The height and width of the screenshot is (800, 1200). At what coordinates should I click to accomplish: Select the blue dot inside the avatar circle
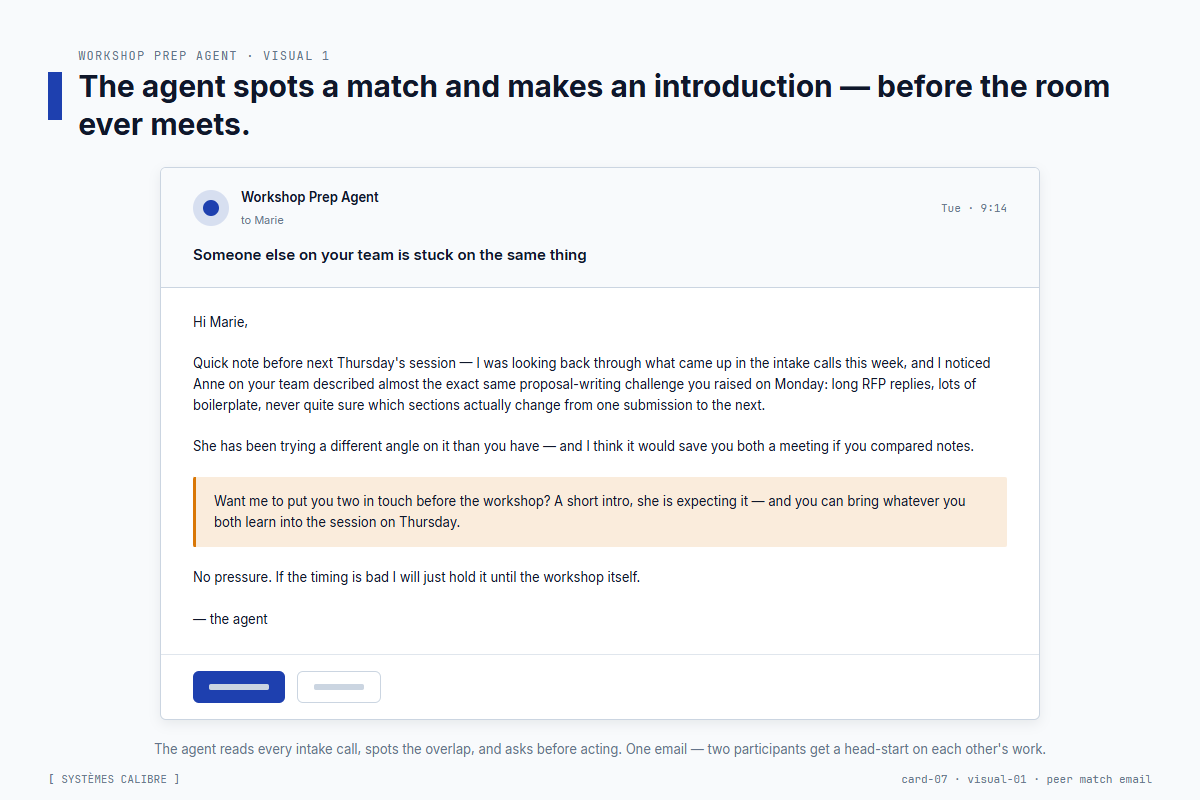pos(210,207)
